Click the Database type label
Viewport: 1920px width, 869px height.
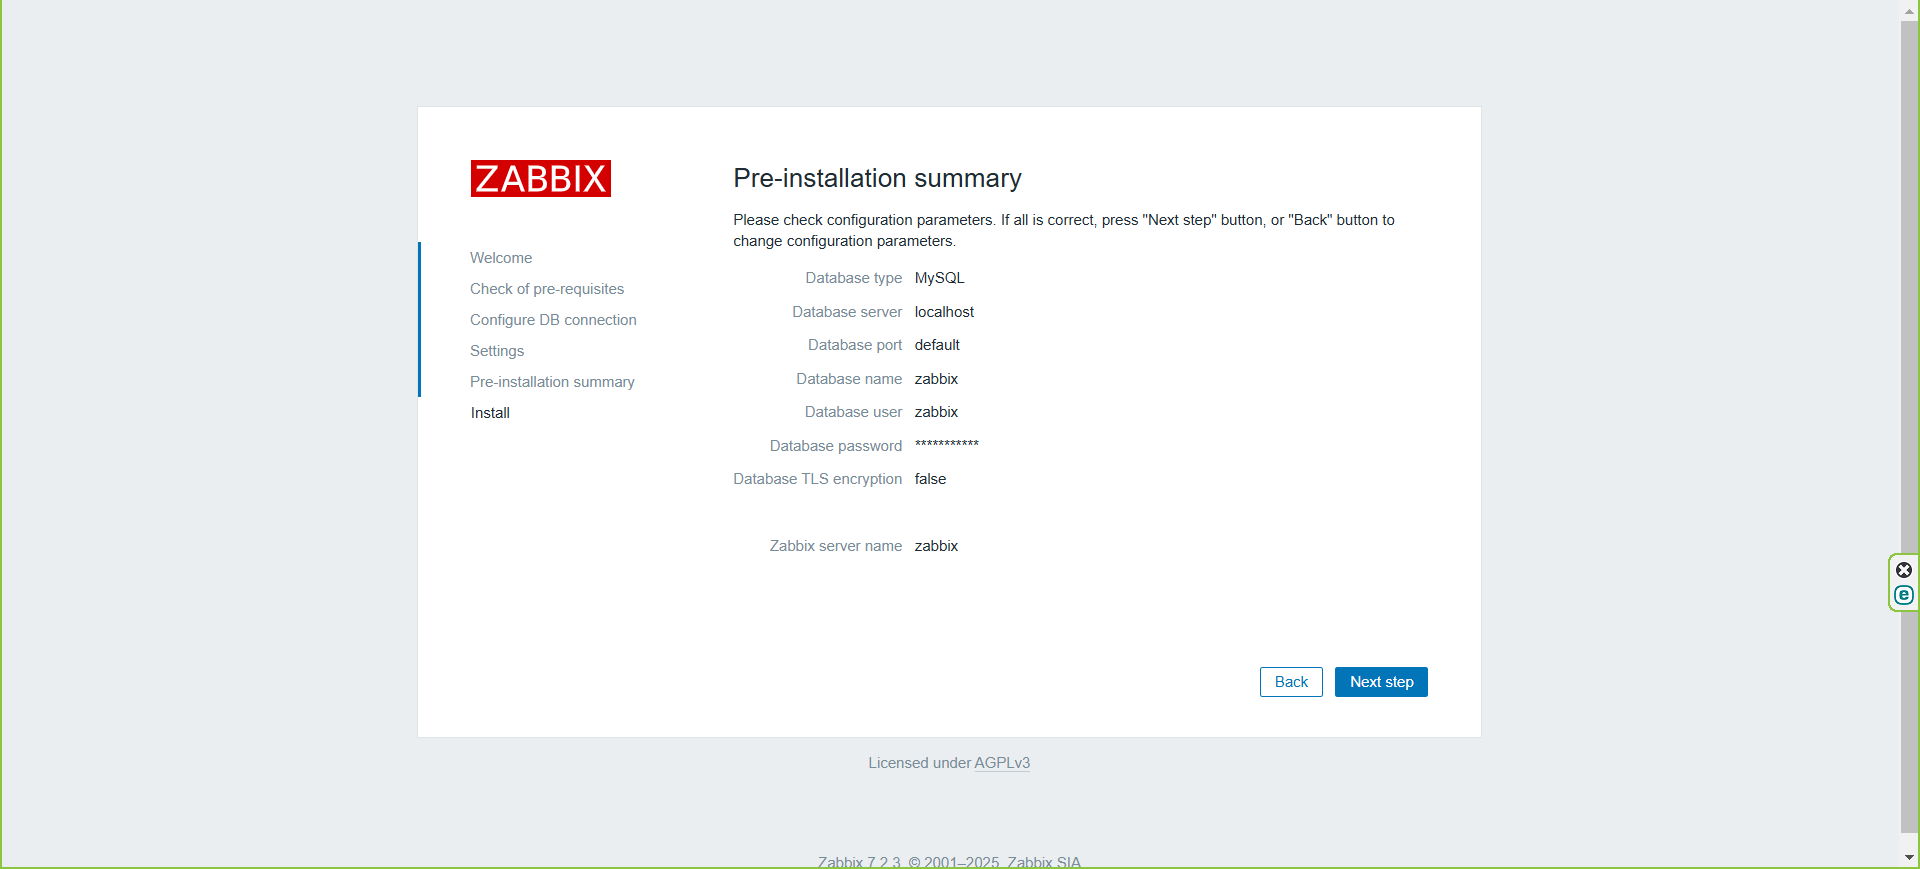point(854,278)
